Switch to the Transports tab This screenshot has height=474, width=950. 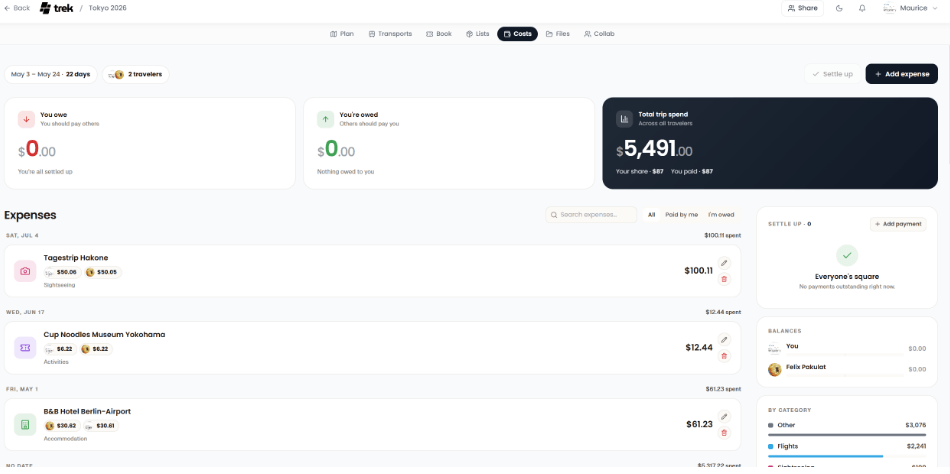click(390, 34)
